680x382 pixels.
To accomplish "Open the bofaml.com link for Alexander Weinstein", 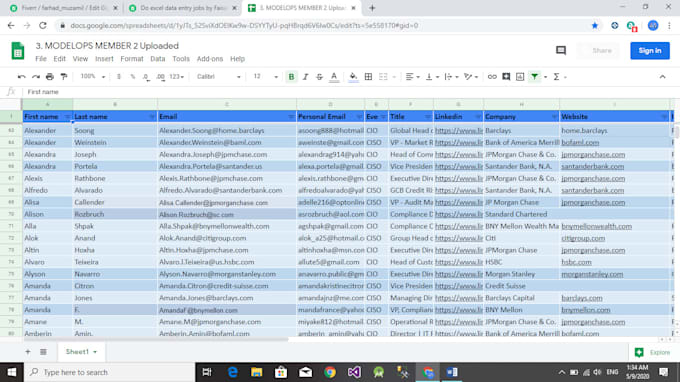I will click(580, 142).
